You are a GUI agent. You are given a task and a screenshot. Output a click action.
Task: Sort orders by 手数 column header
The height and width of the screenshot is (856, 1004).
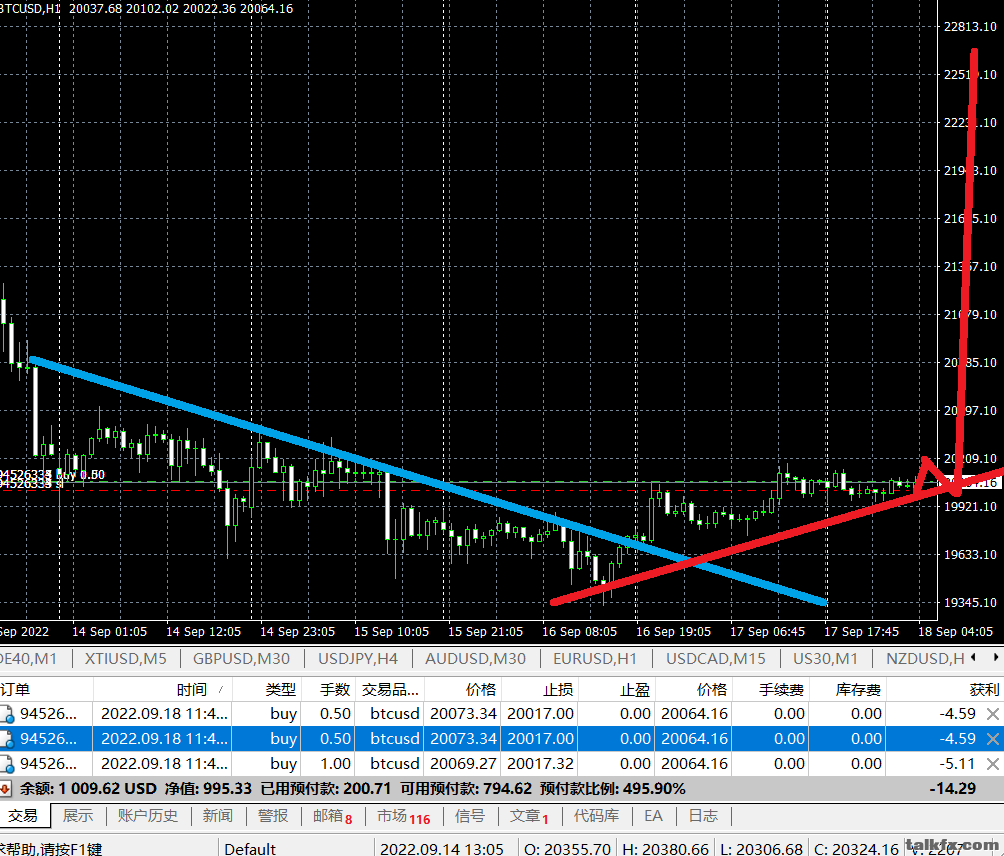coord(327,690)
